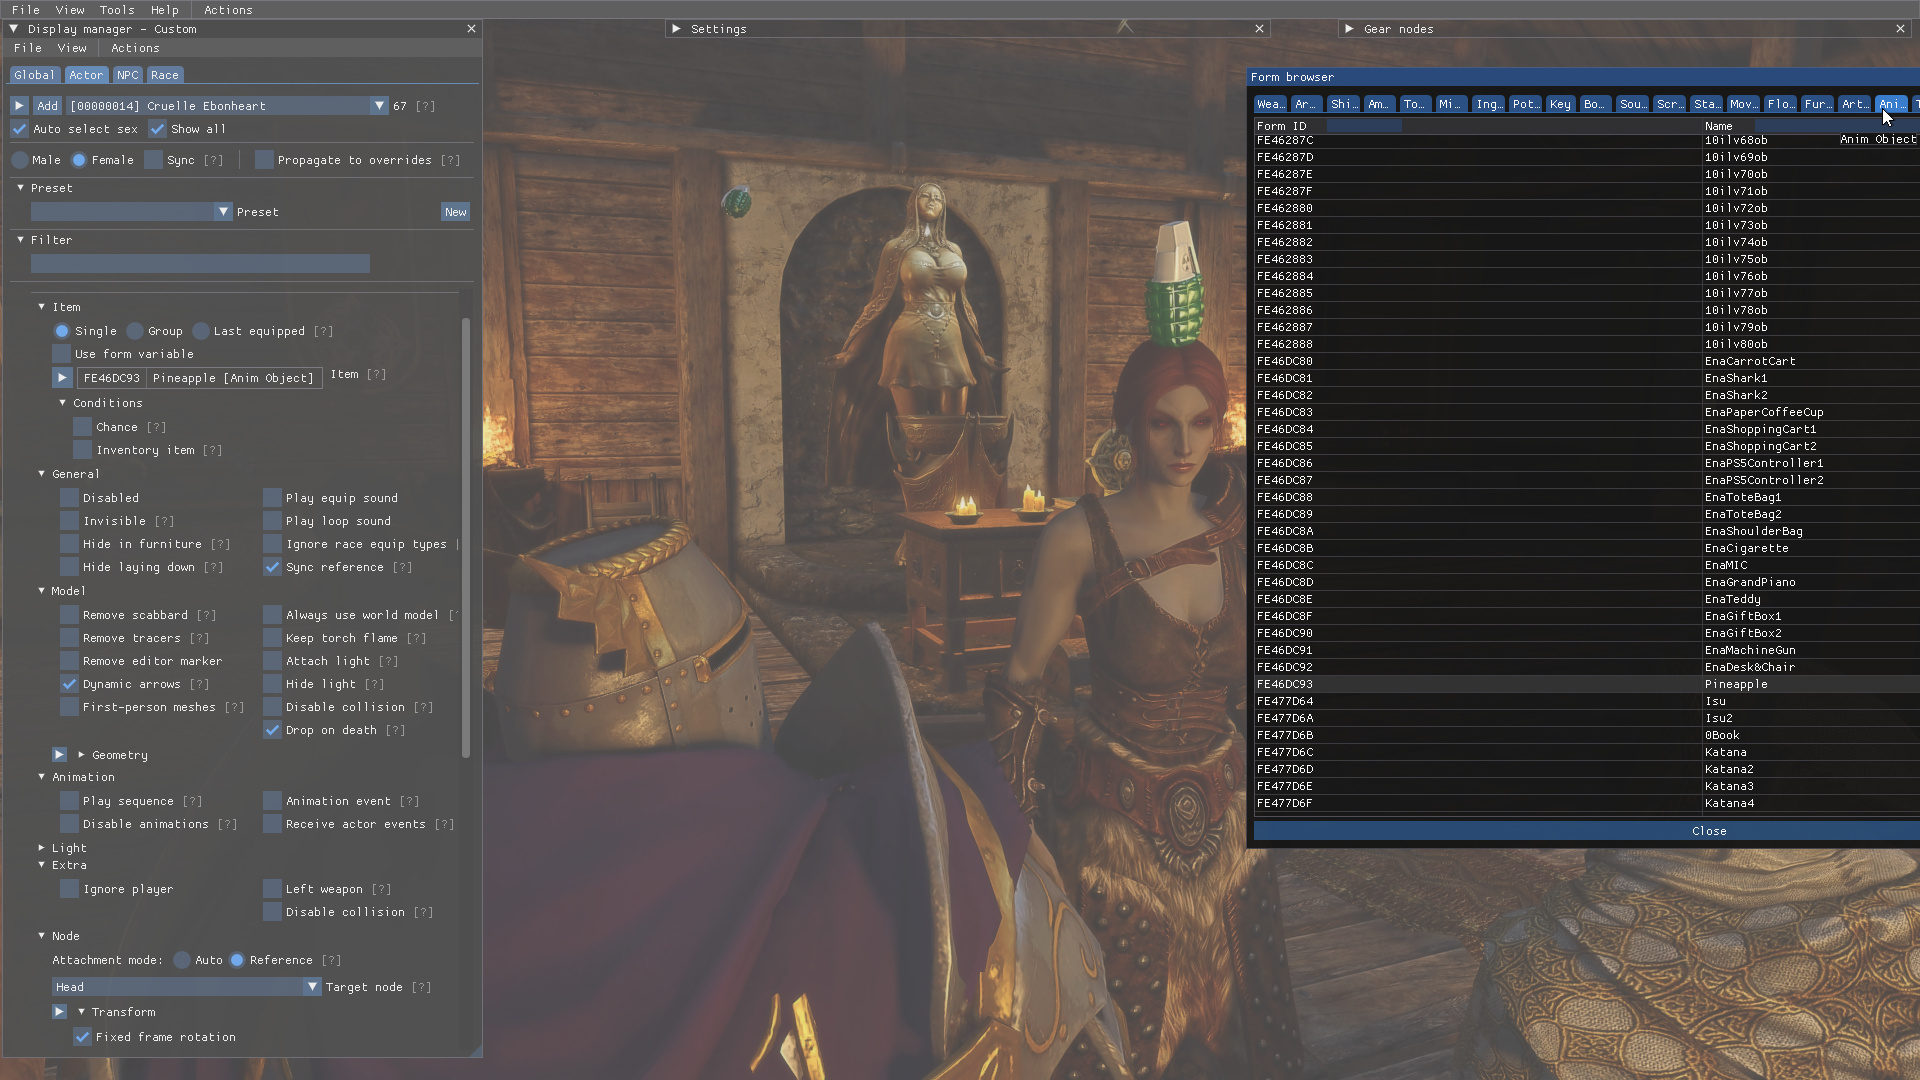1920x1080 pixels.
Task: Uncheck Dynamic arrows option
Action: (69, 684)
